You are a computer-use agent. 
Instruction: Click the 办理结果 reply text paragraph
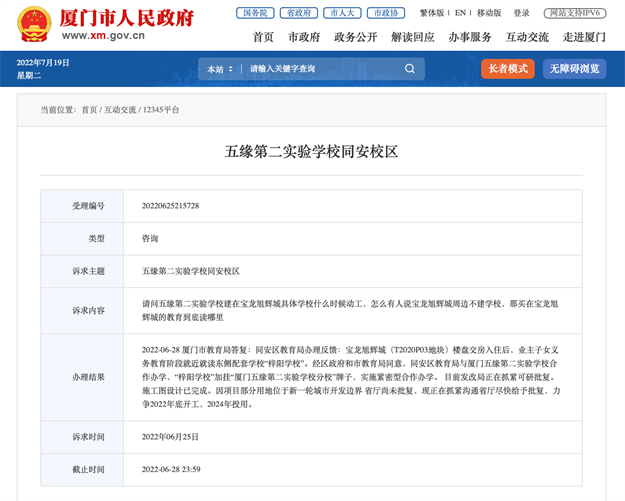click(x=351, y=377)
